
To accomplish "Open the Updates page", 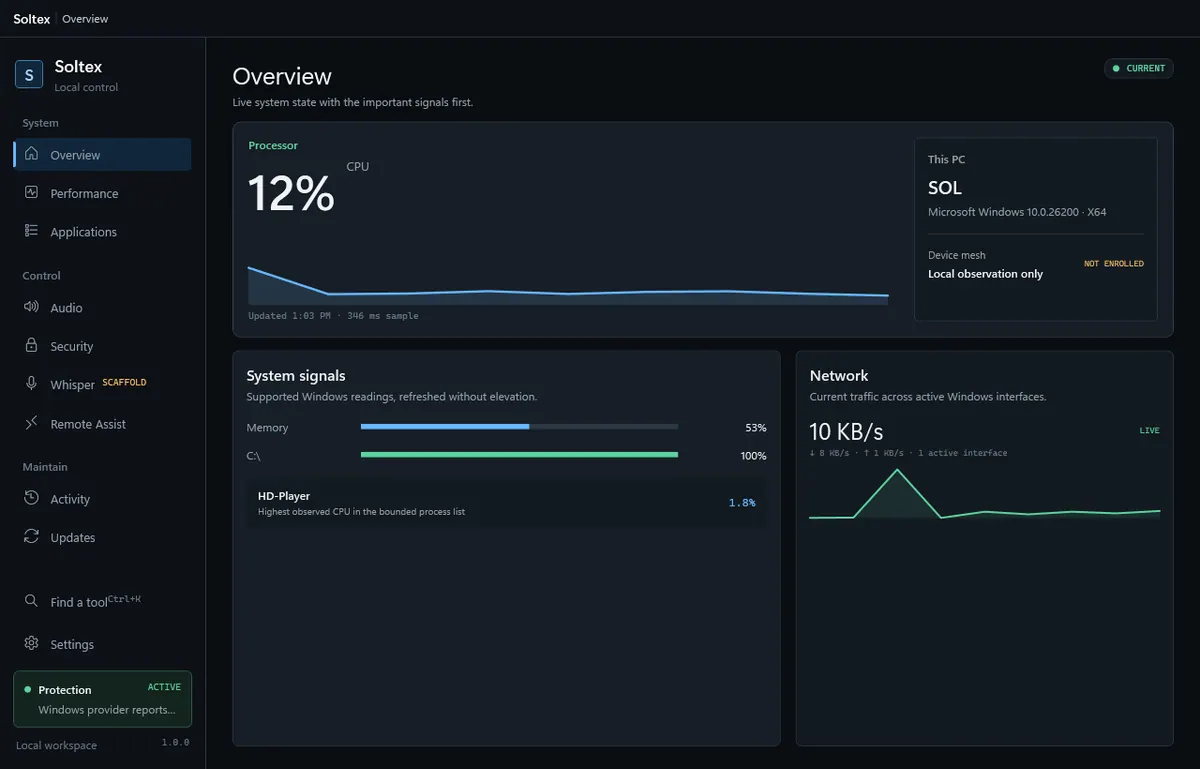I will (102, 537).
